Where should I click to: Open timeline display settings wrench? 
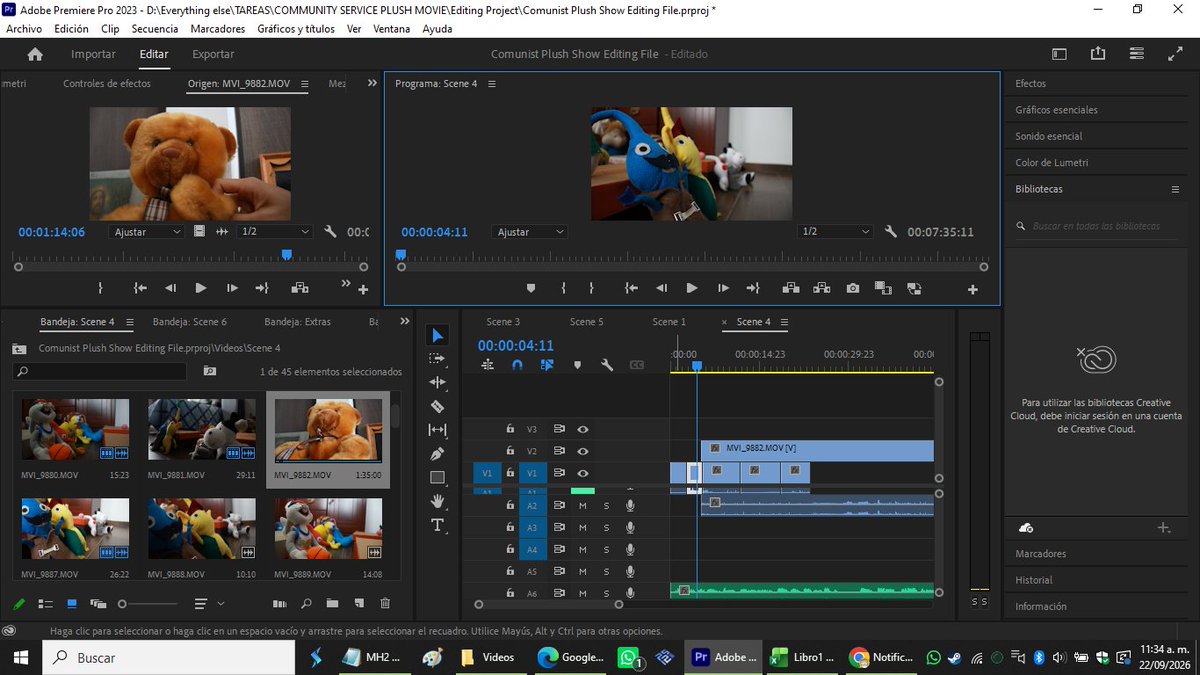tap(606, 365)
